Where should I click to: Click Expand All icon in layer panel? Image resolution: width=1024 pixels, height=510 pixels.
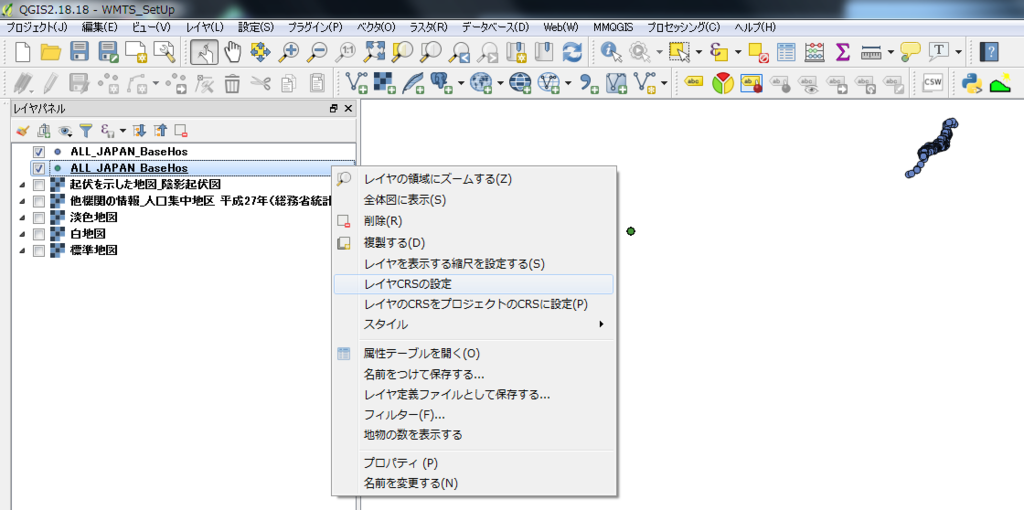[139, 131]
